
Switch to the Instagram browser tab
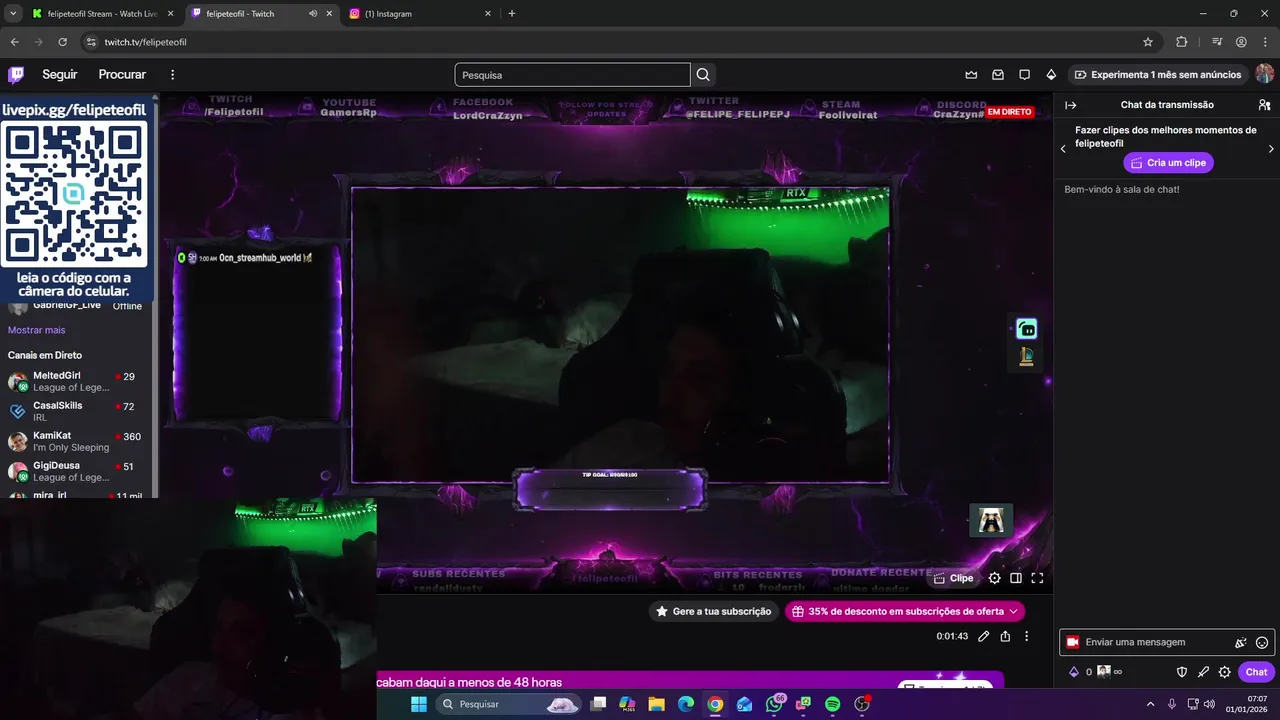coord(420,14)
